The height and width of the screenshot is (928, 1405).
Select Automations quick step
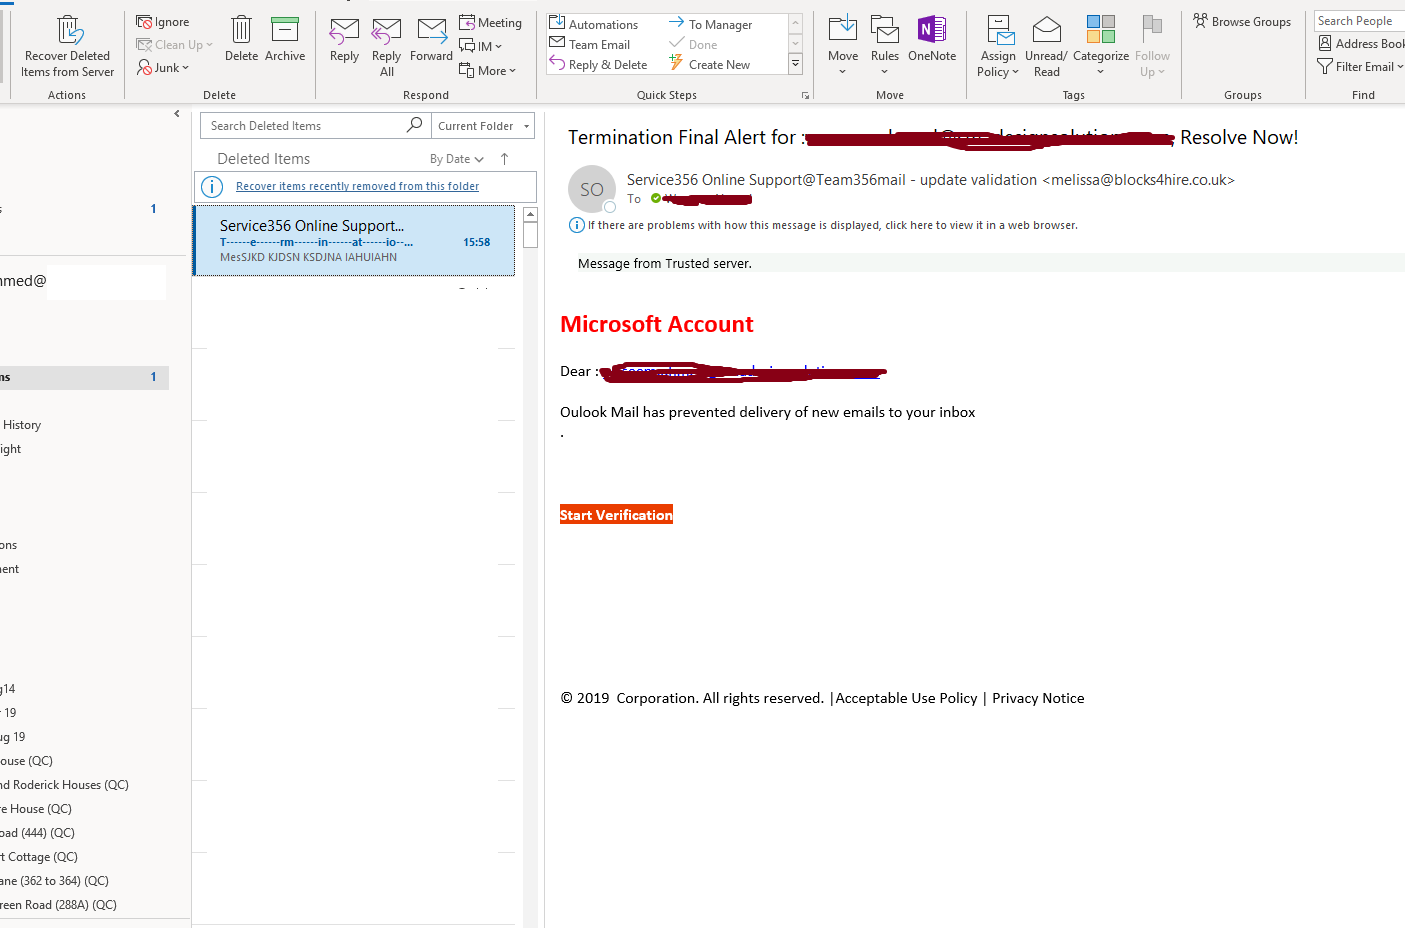593,24
